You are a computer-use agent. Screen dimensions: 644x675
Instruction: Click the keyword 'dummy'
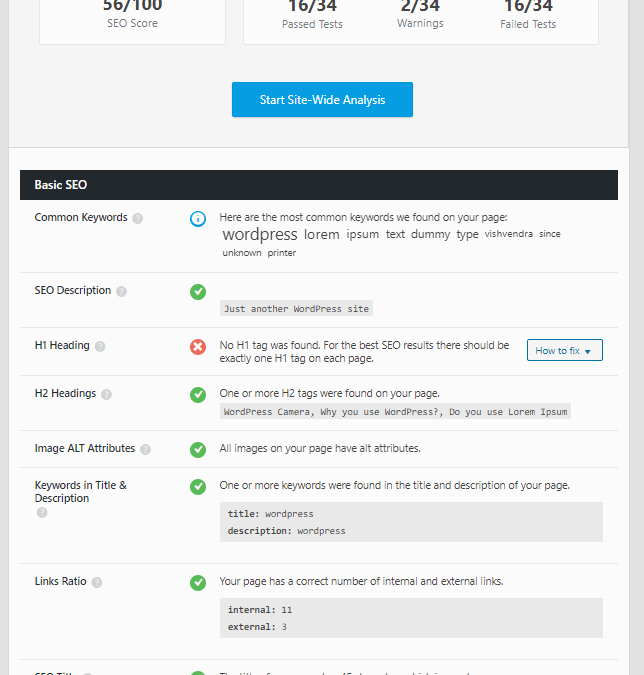click(x=430, y=235)
